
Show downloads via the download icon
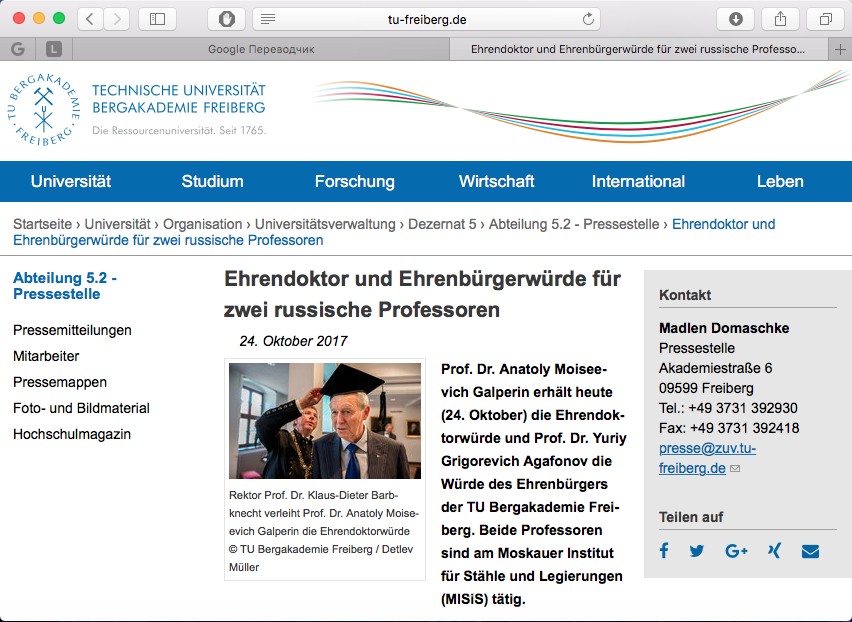pos(735,19)
